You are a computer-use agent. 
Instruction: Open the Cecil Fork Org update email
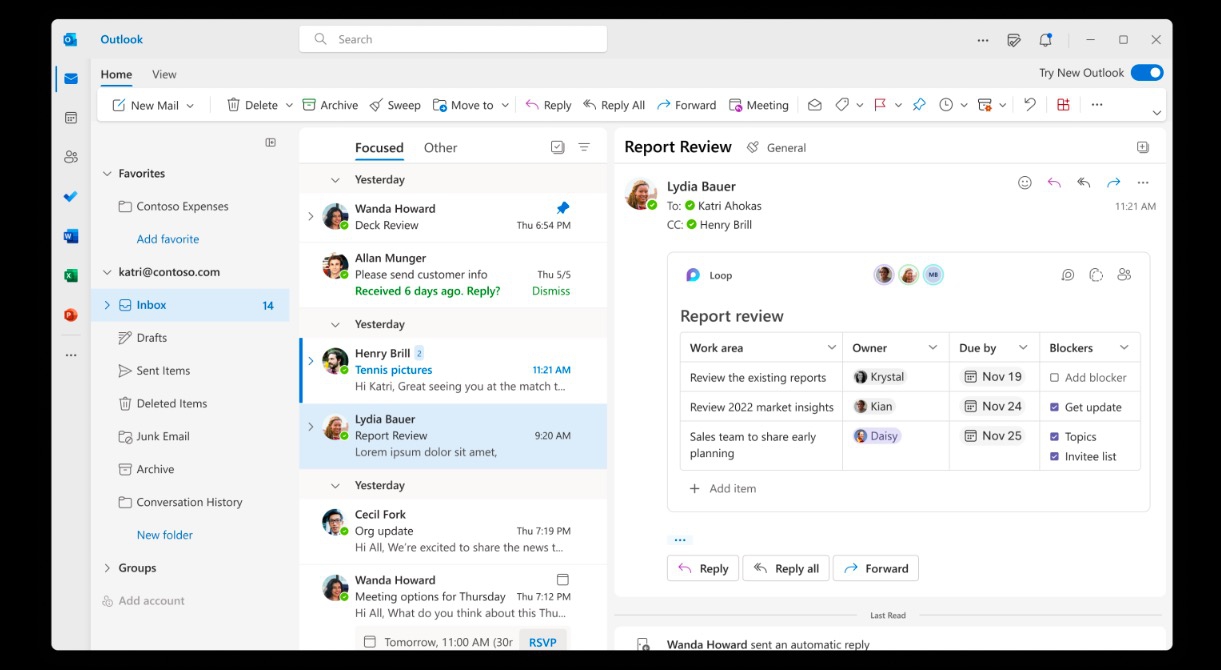pos(454,531)
